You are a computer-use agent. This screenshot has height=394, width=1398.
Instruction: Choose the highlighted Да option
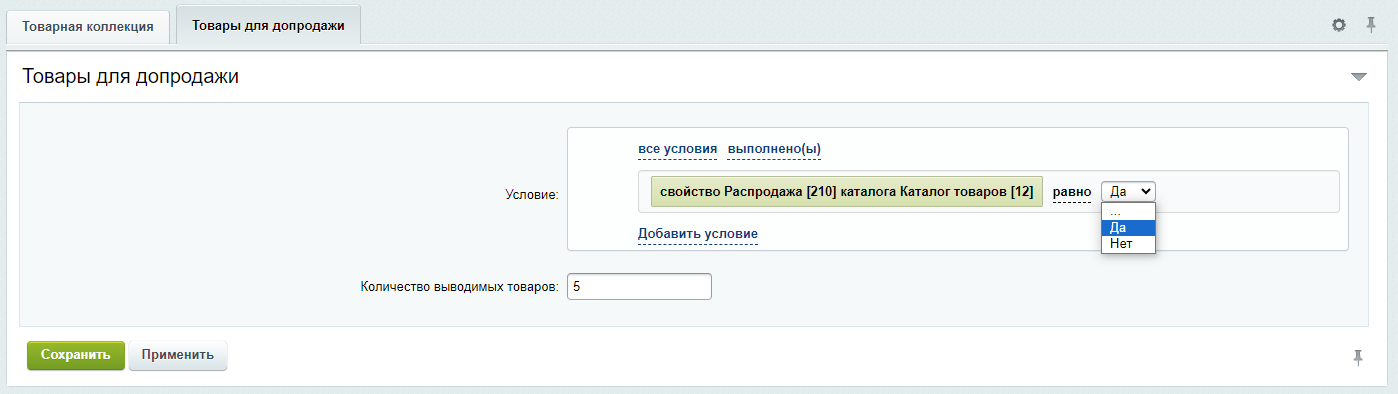click(x=1128, y=228)
